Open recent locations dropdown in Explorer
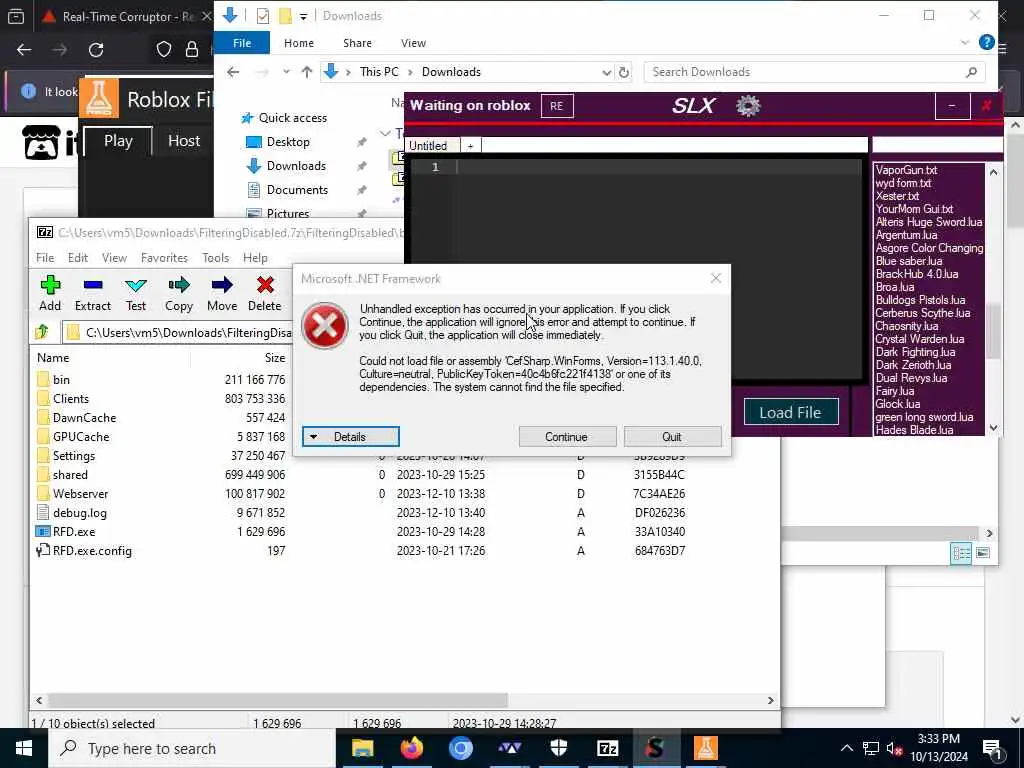The width and height of the screenshot is (1024, 768). (x=286, y=72)
